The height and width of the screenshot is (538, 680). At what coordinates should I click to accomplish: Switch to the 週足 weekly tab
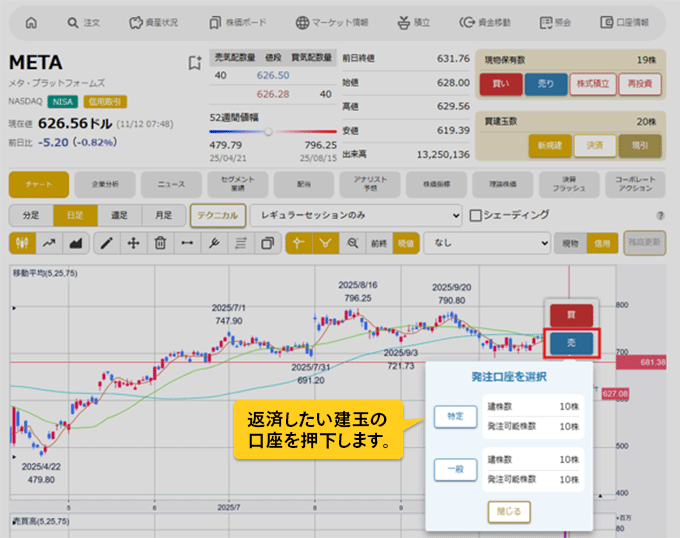(x=119, y=214)
